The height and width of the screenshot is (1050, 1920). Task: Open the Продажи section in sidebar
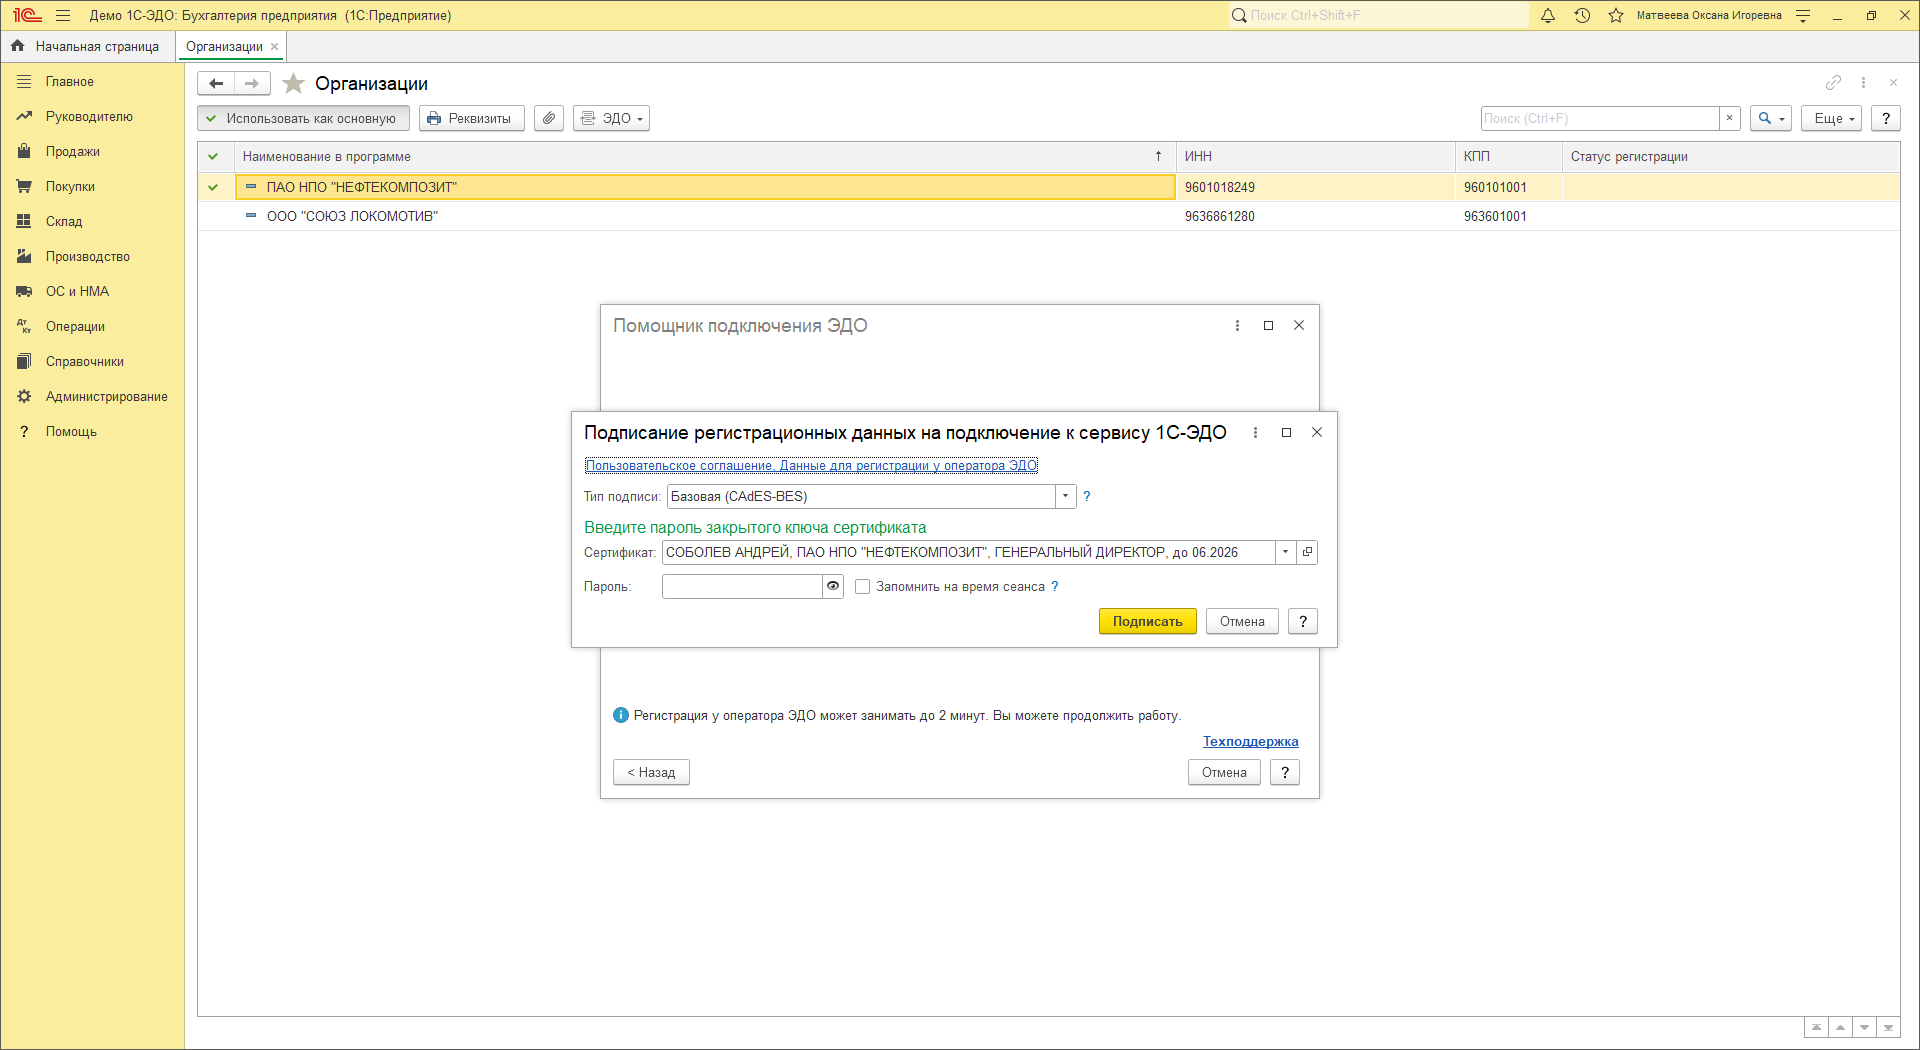[72, 152]
